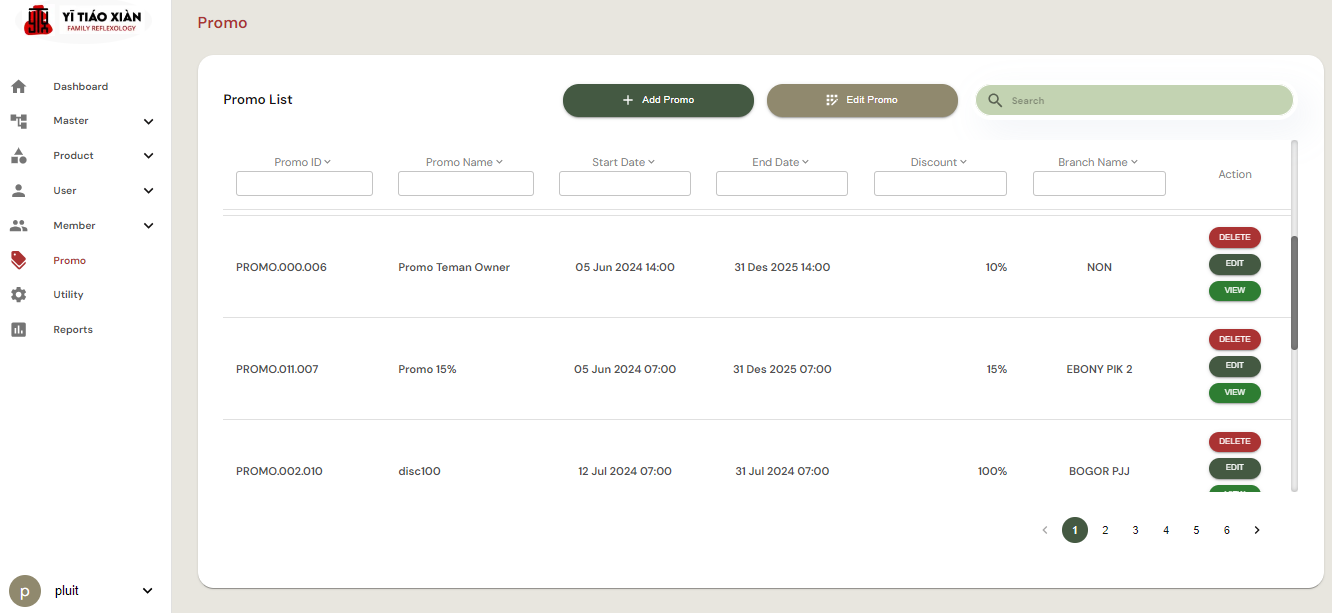Click the Reports chart icon in sidebar
The image size is (1332, 613).
[18, 330]
